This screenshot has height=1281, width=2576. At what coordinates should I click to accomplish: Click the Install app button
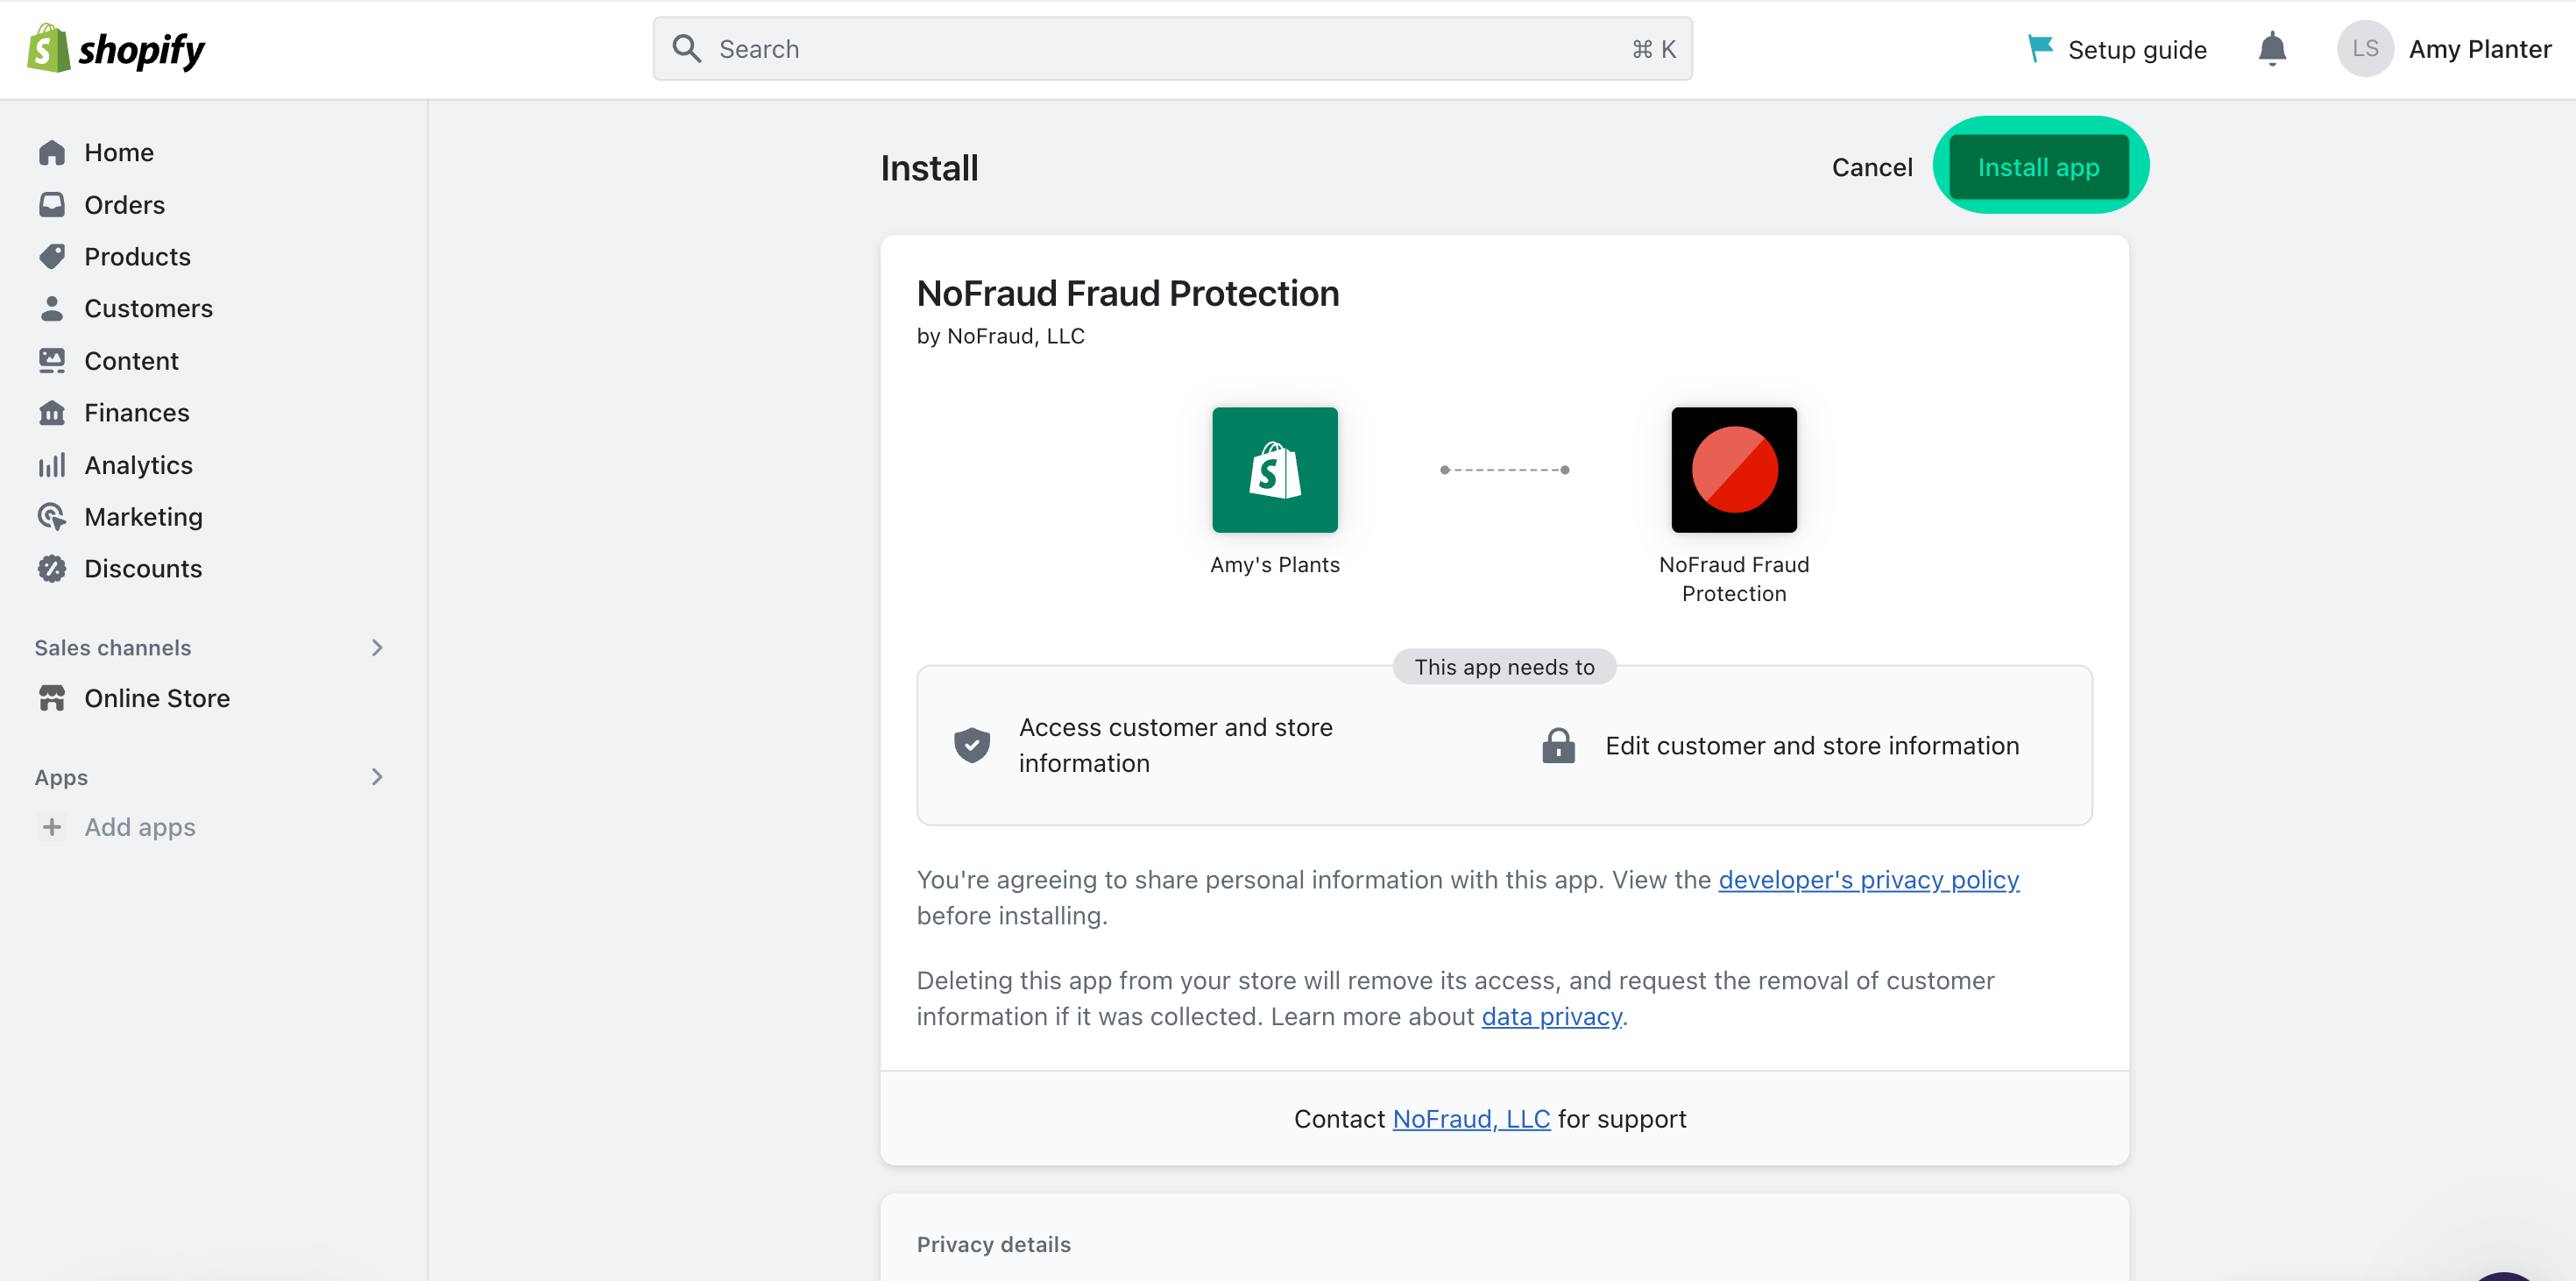pos(2040,166)
